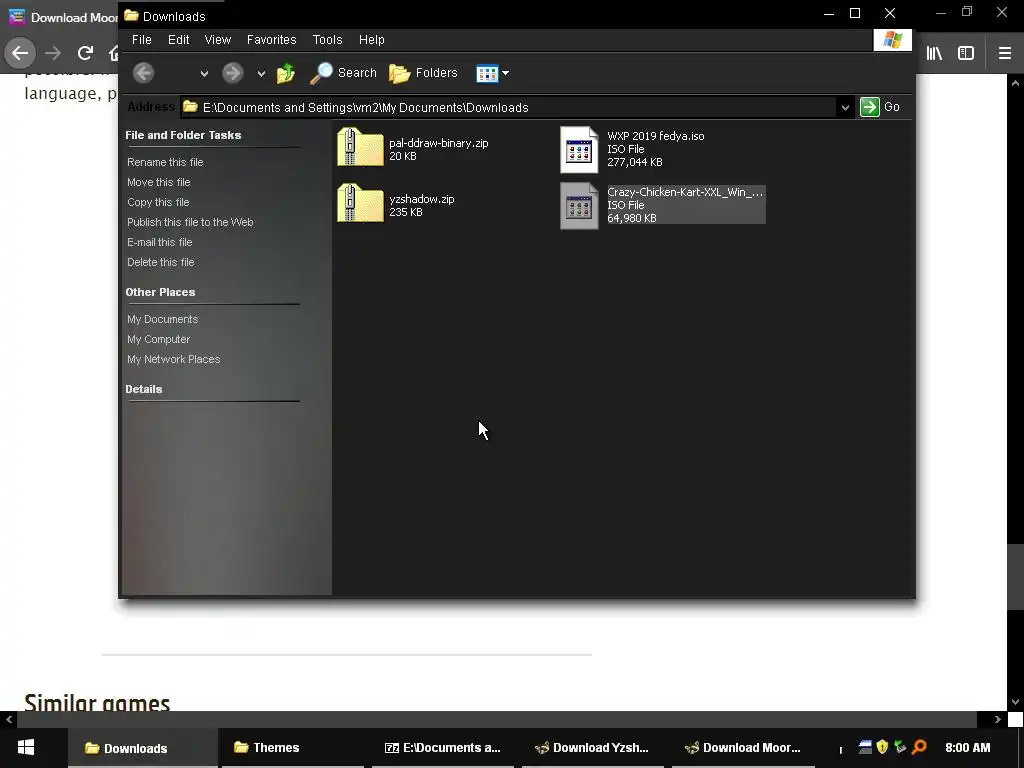1024x768 pixels.
Task: Open the View menu
Action: coord(217,40)
